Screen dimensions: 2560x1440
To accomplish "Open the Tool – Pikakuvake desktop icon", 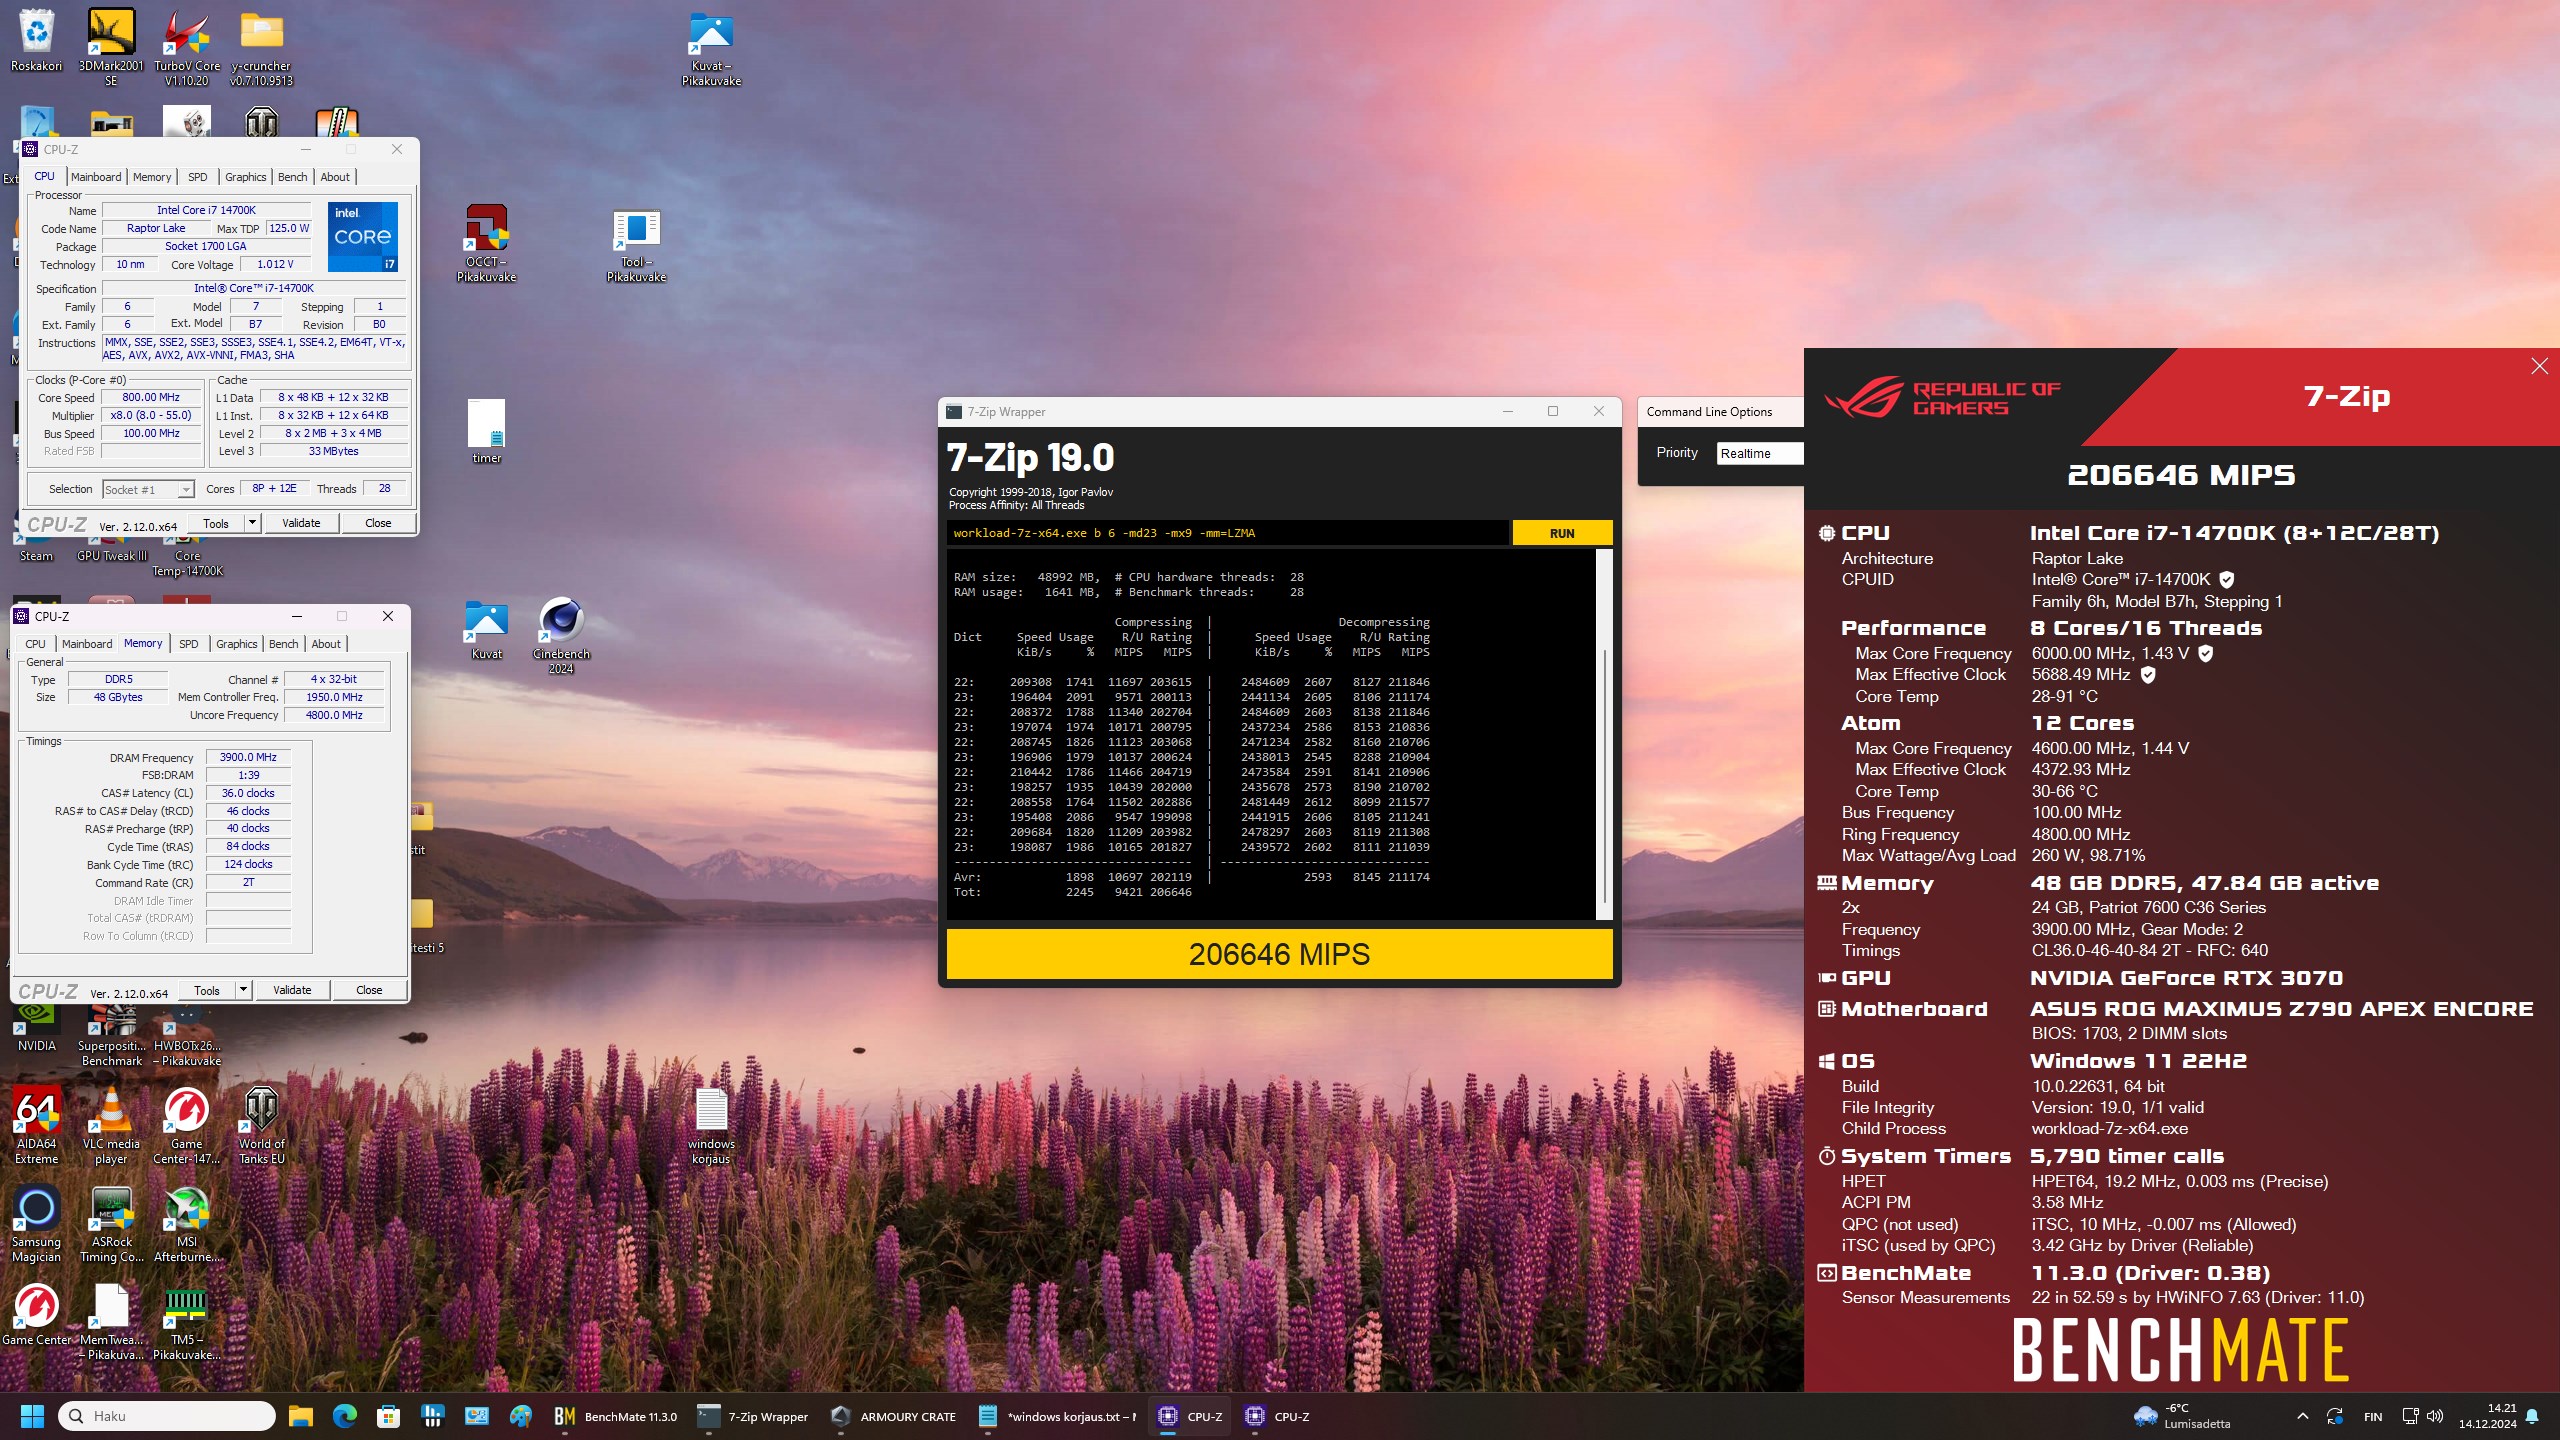I will (x=636, y=243).
